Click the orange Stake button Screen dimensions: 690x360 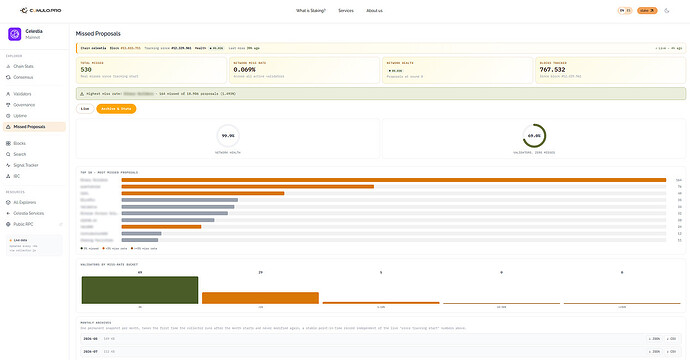(x=647, y=11)
